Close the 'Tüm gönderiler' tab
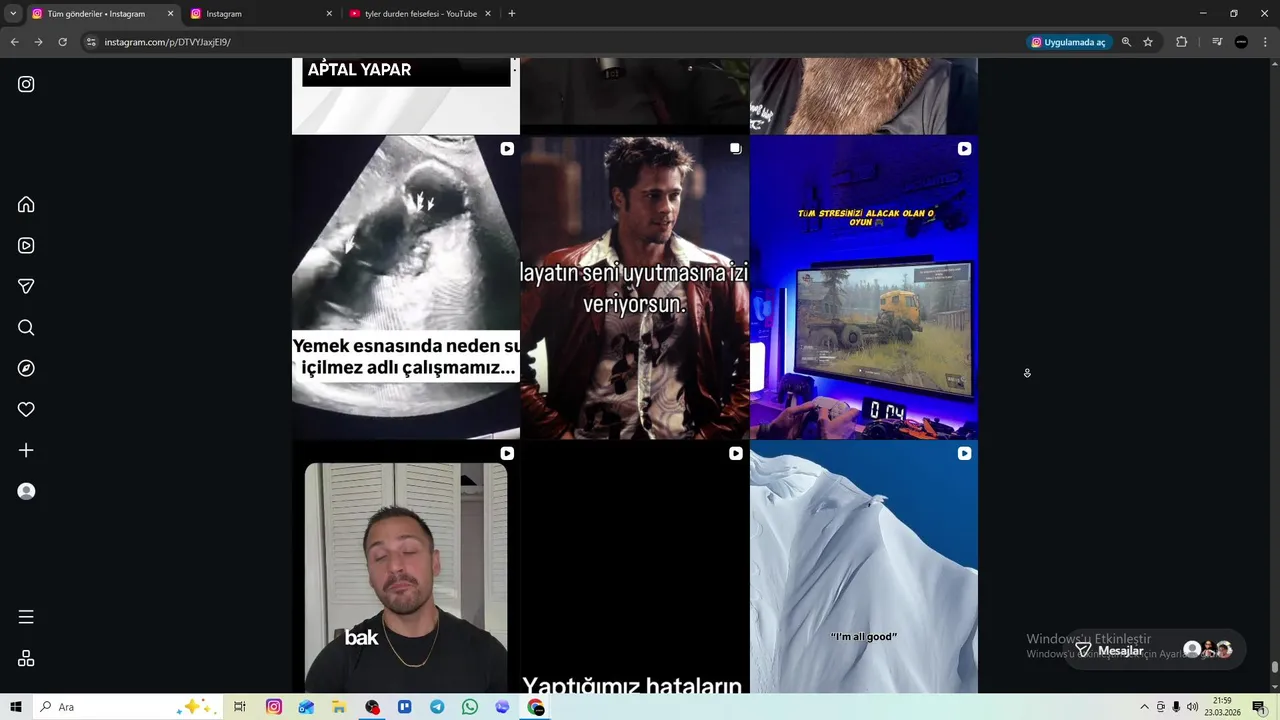This screenshot has width=1280, height=720. [170, 14]
